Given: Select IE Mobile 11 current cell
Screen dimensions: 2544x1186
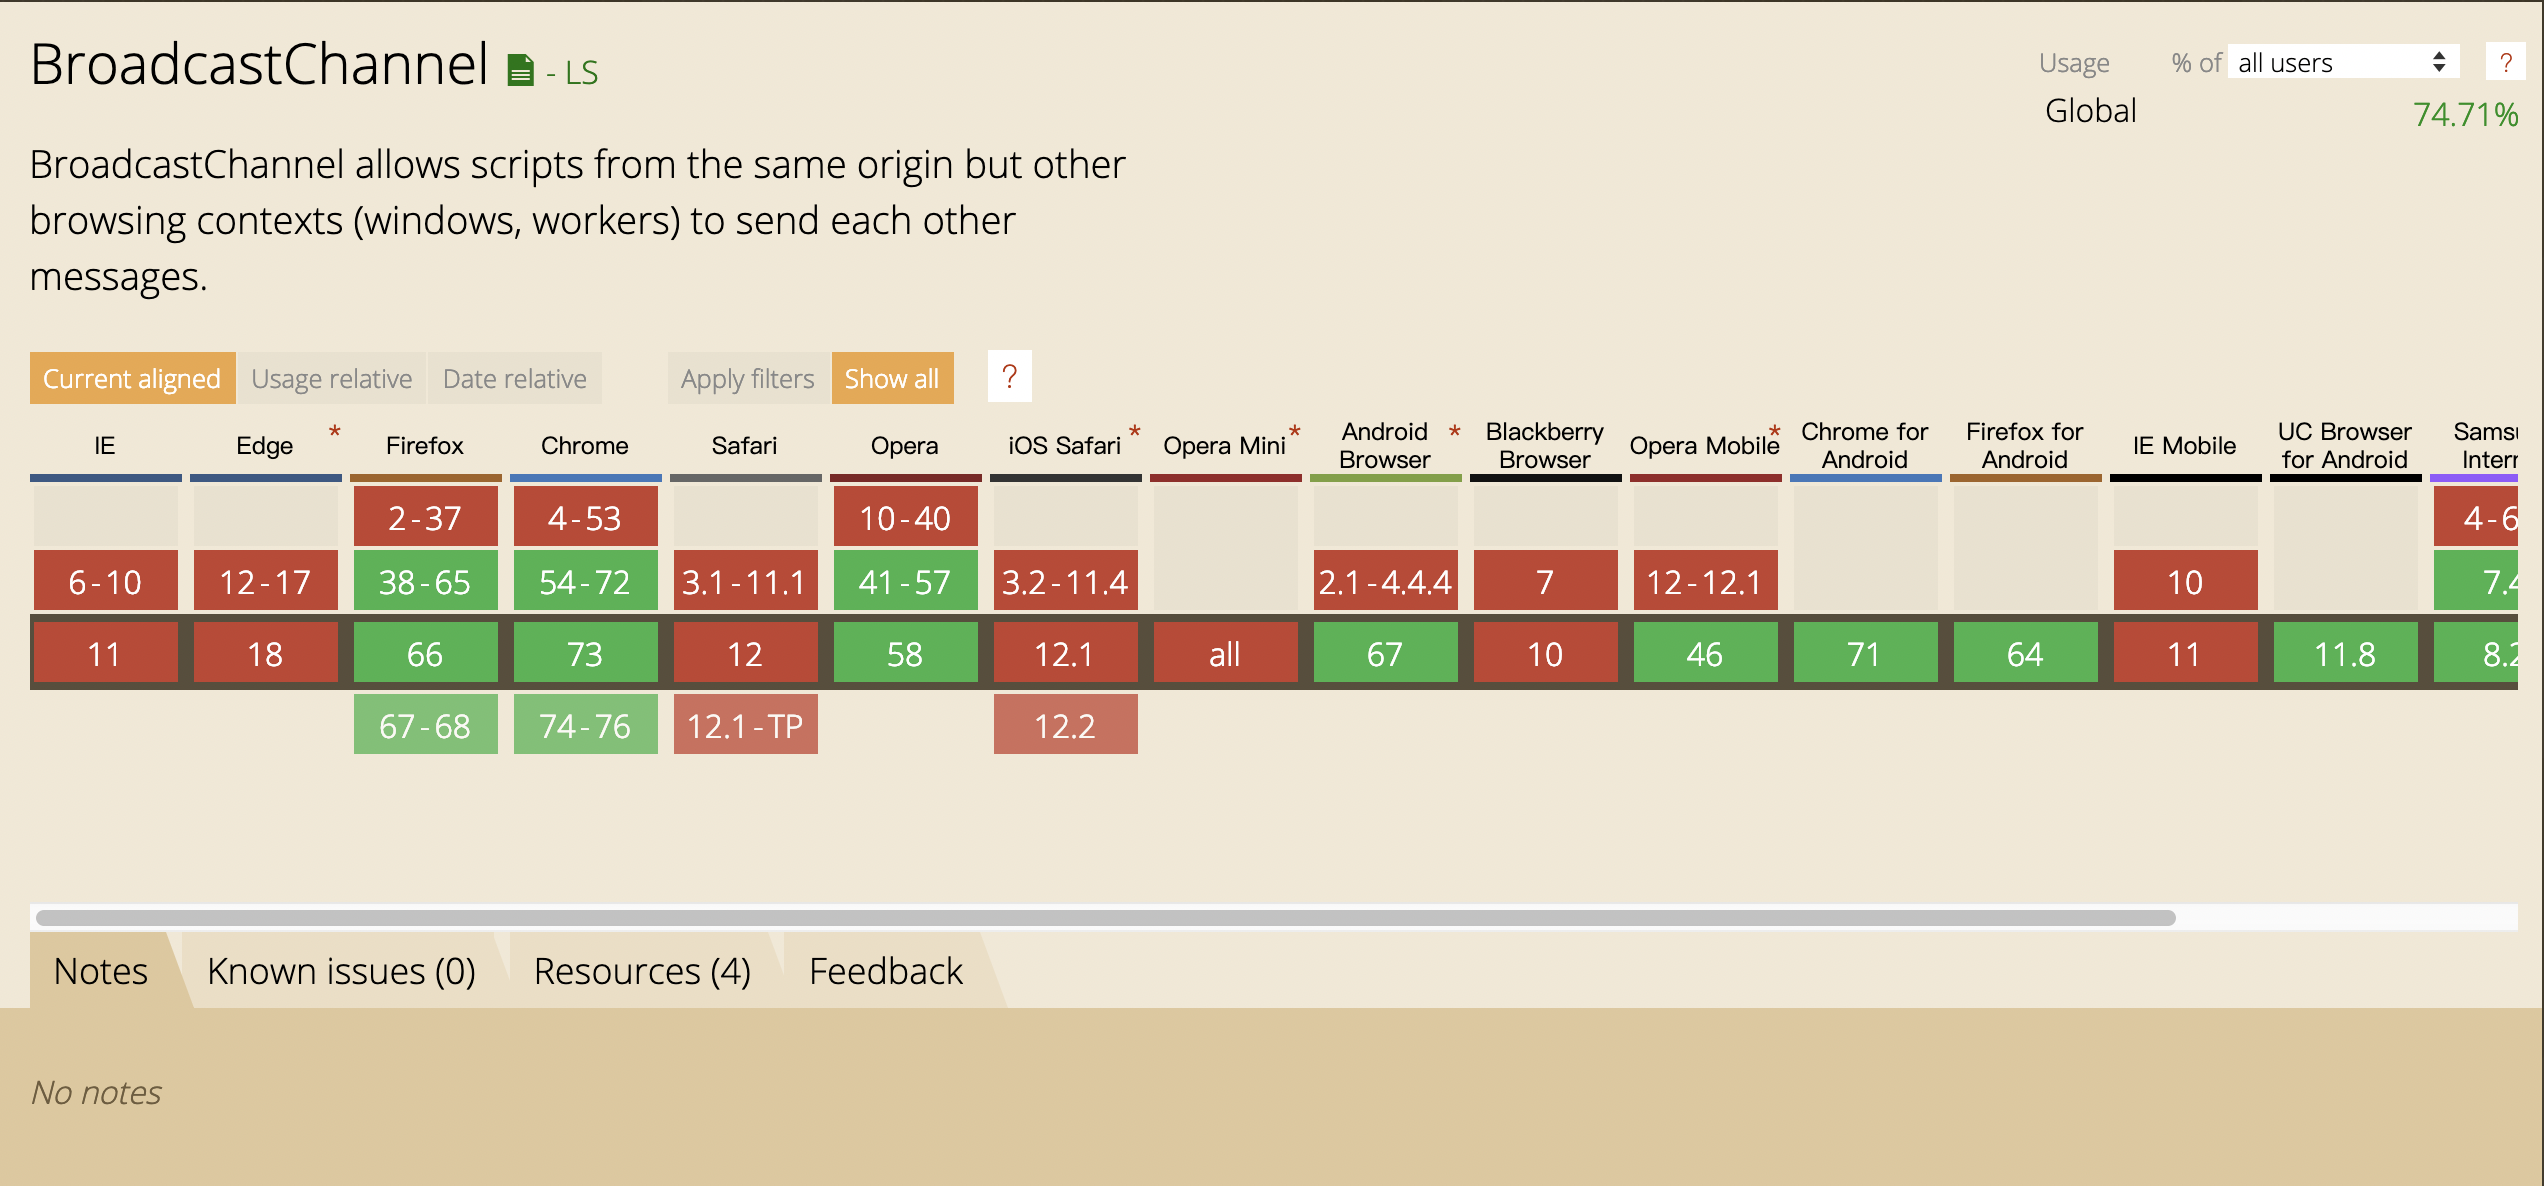Looking at the screenshot, I should point(2186,652).
